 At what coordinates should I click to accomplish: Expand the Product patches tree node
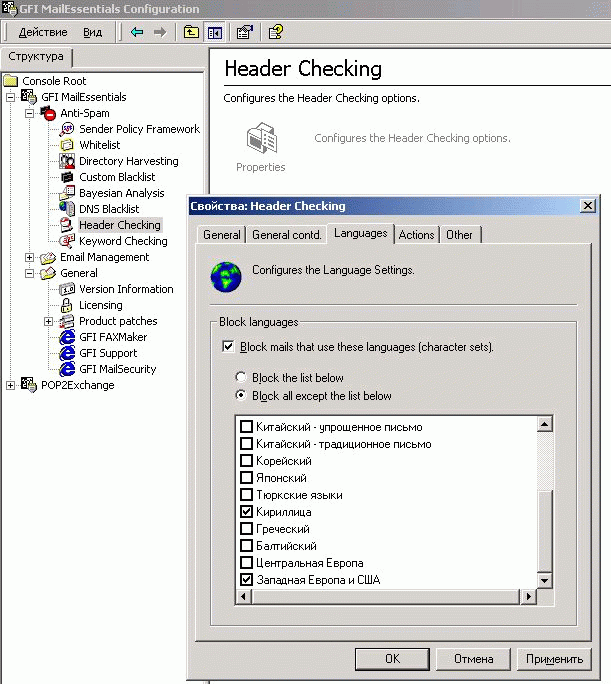click(x=48, y=321)
